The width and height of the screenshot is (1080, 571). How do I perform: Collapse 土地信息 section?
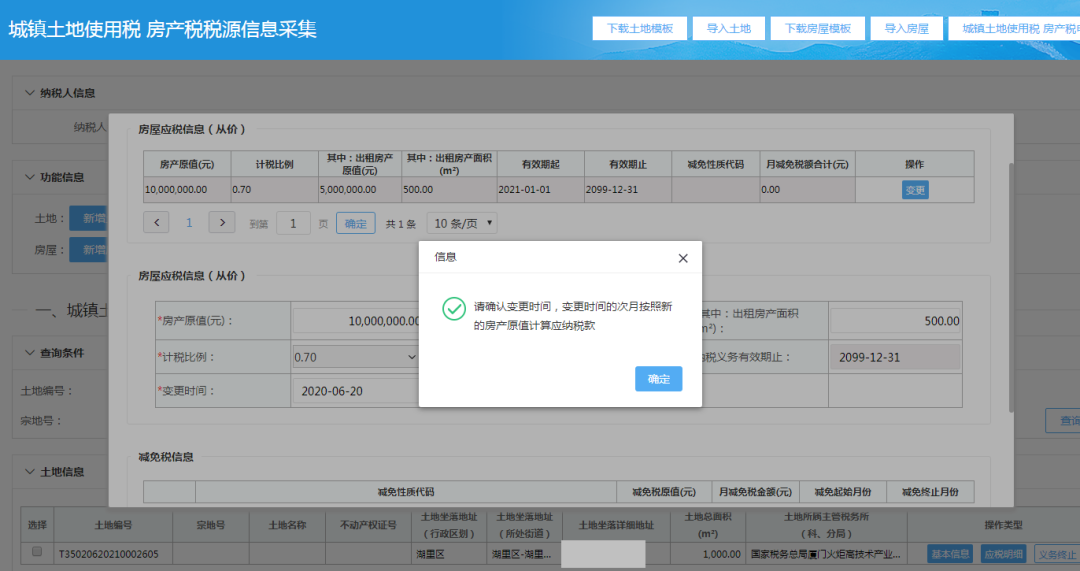[30, 472]
